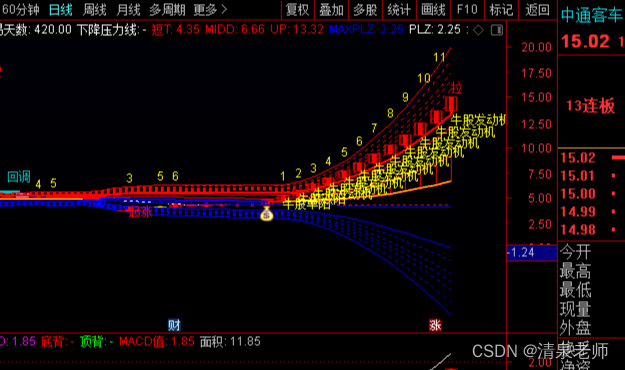Select the 14.99 order book price
This screenshot has width=625, height=370.
pyautogui.click(x=577, y=212)
